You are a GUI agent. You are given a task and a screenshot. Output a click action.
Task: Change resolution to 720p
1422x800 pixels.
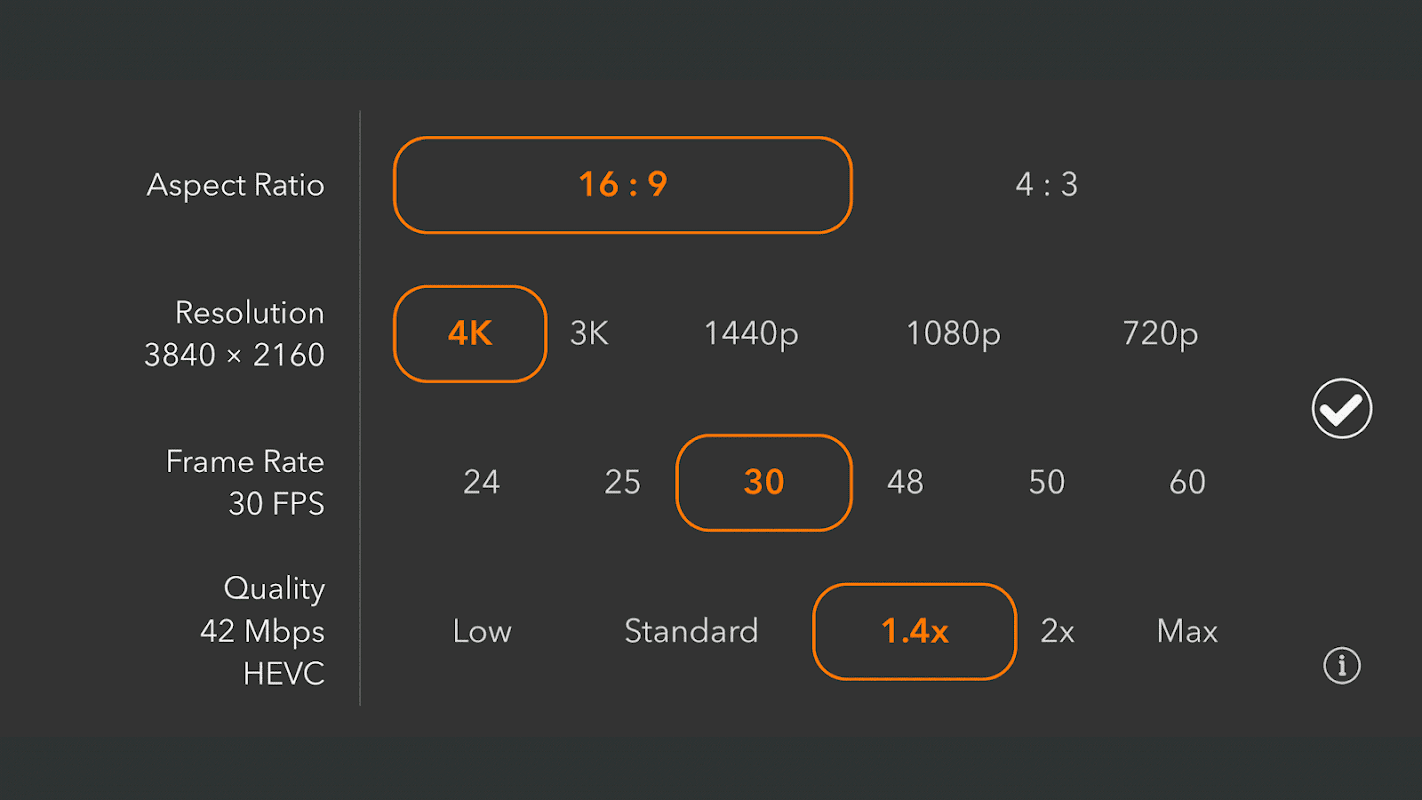(x=1160, y=334)
